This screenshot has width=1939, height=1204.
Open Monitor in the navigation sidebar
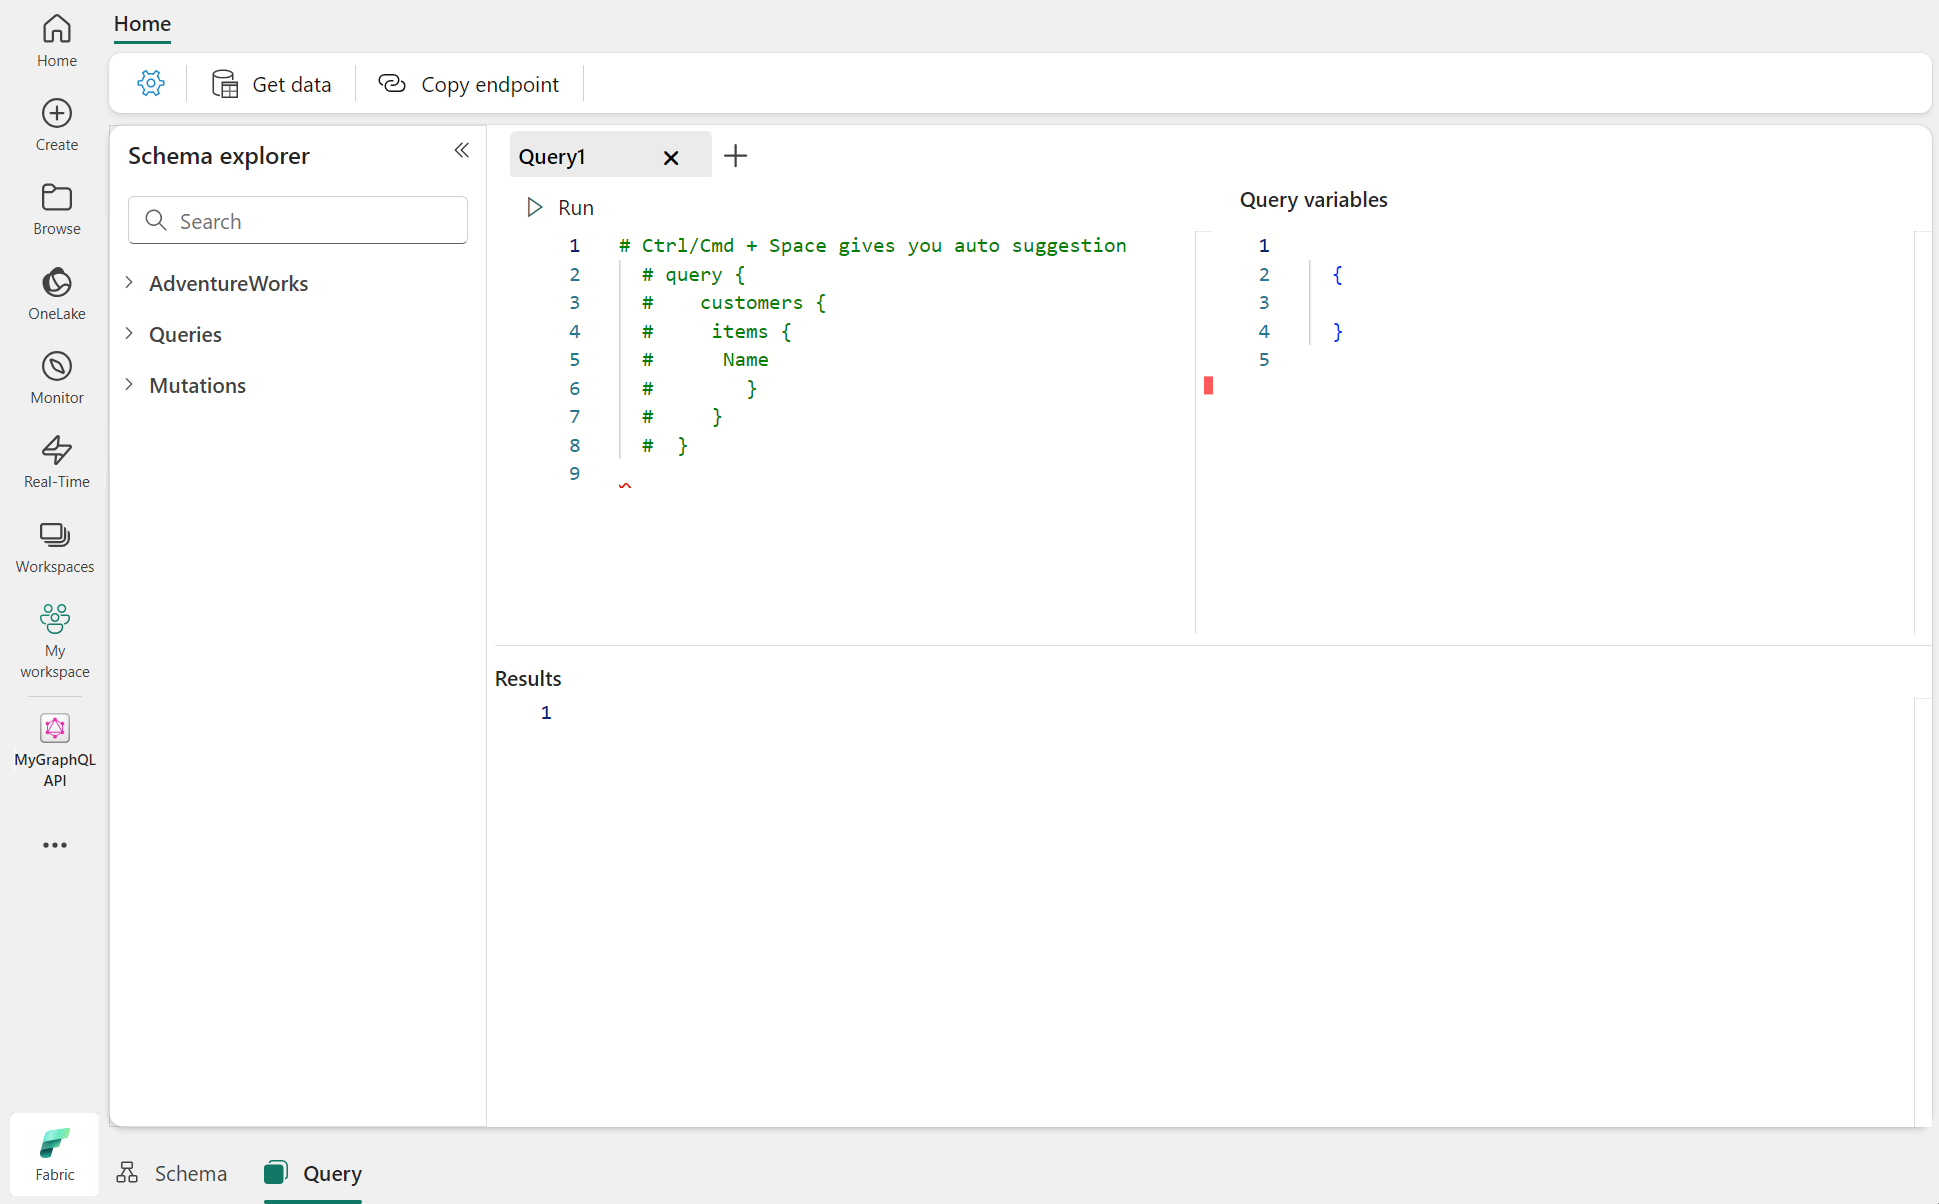tap(56, 377)
